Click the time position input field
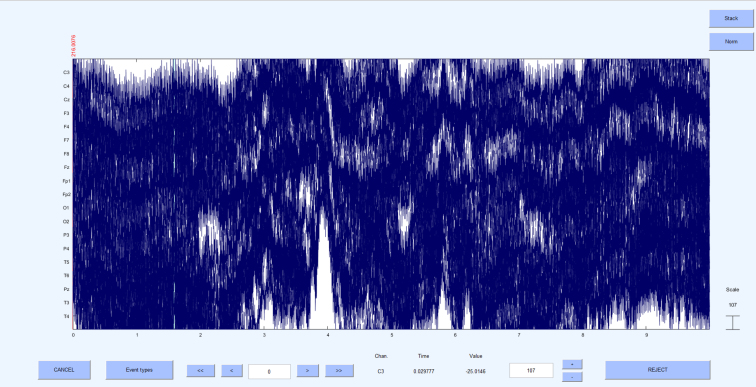Viewport: 756px width, 387px height. pyautogui.click(x=270, y=372)
